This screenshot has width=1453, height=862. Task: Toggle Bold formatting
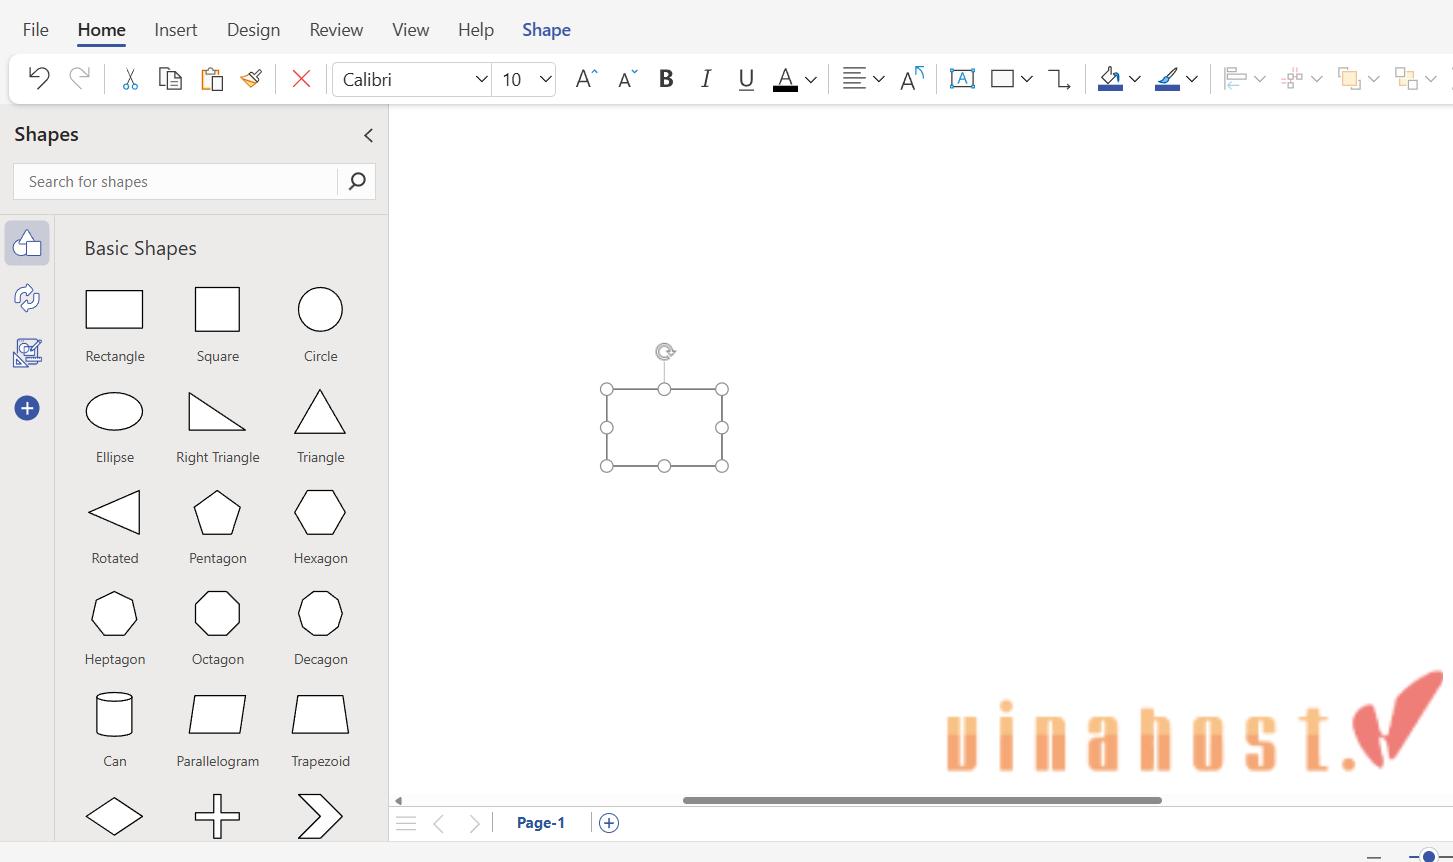click(x=666, y=79)
